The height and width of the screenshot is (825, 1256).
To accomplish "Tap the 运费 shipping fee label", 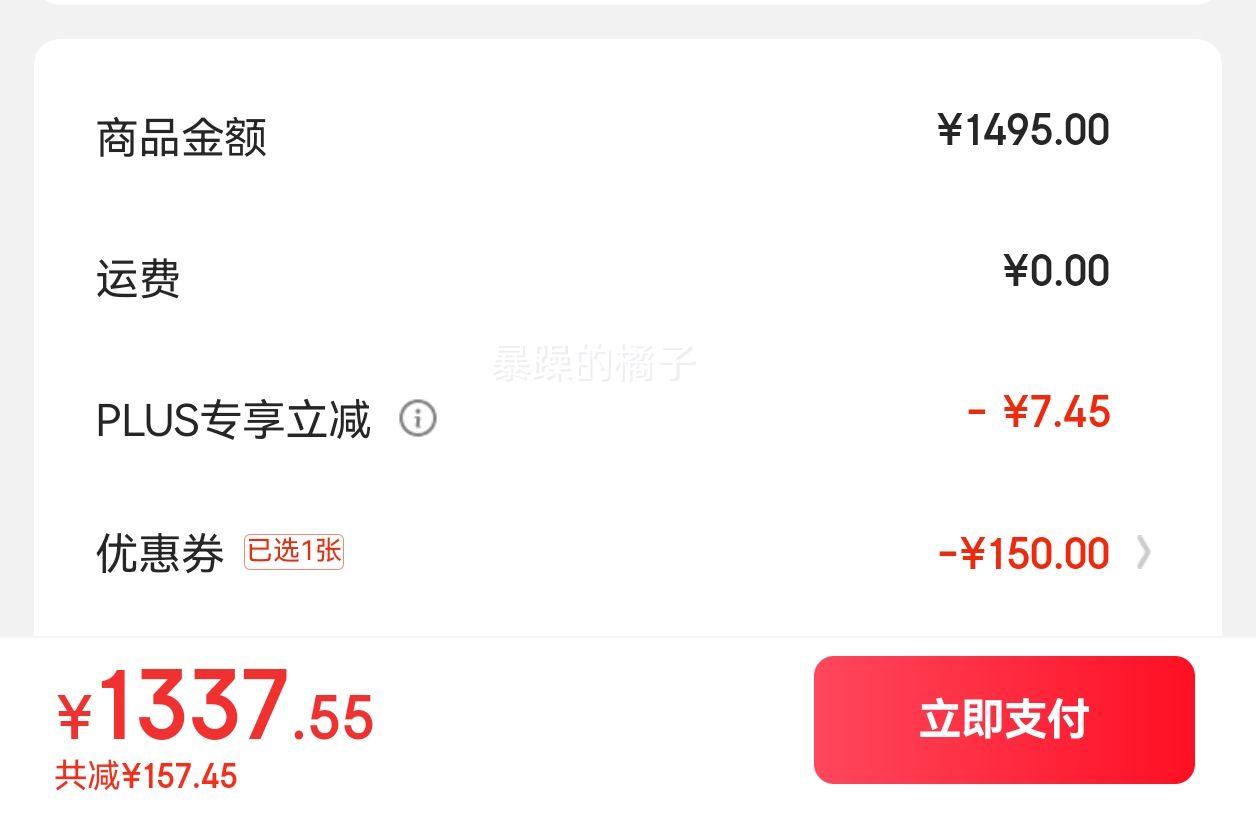I will (138, 278).
